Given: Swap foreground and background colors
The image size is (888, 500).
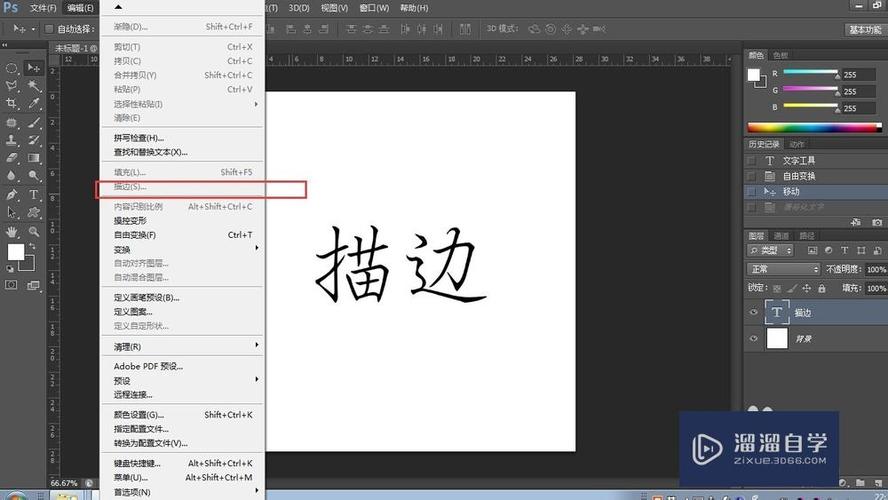Looking at the screenshot, I should pos(32,247).
